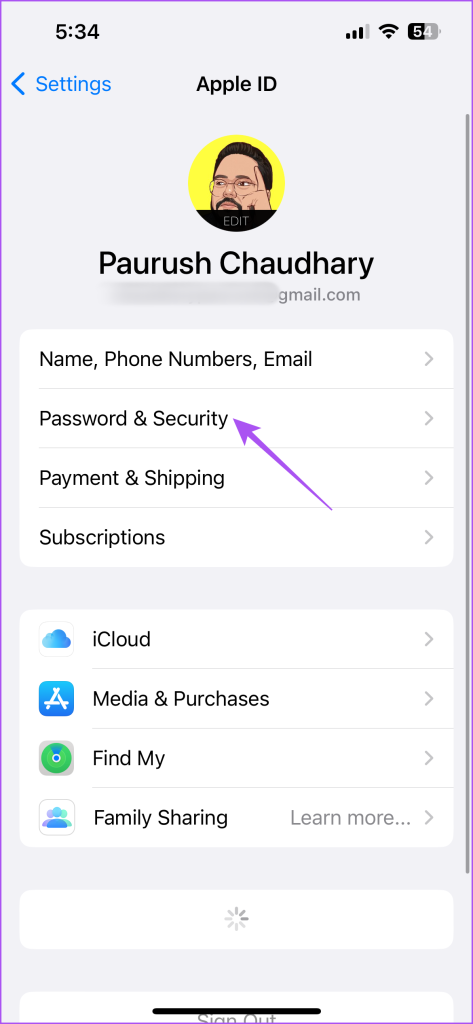Tap the iCloud cloud icon
473x1024 pixels.
click(56, 639)
